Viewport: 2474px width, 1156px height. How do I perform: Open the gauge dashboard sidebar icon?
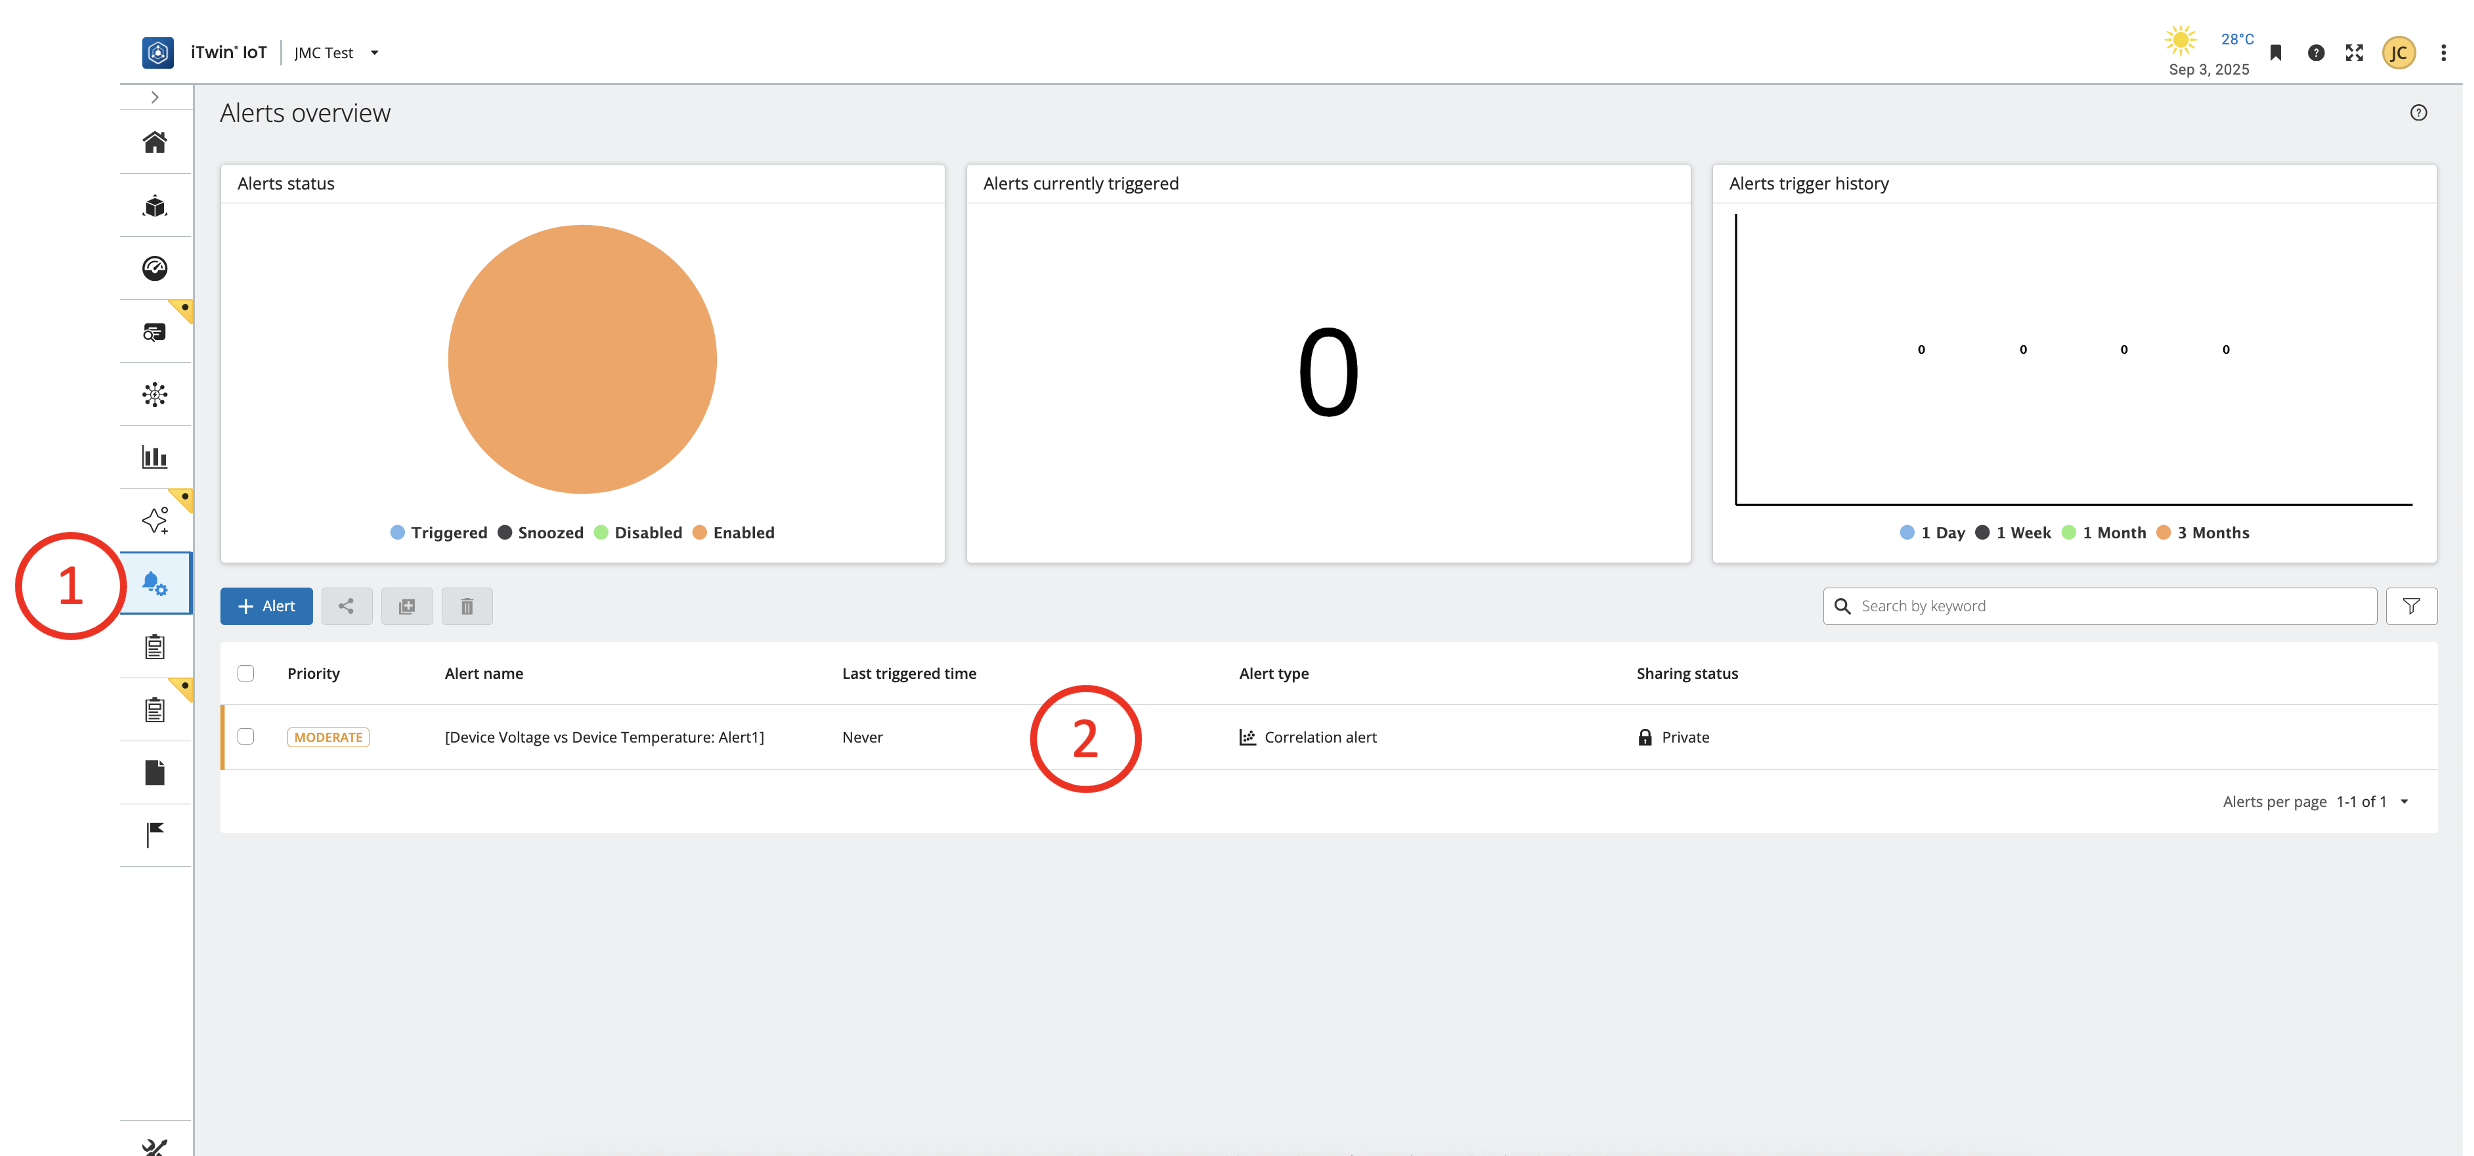pyautogui.click(x=155, y=268)
